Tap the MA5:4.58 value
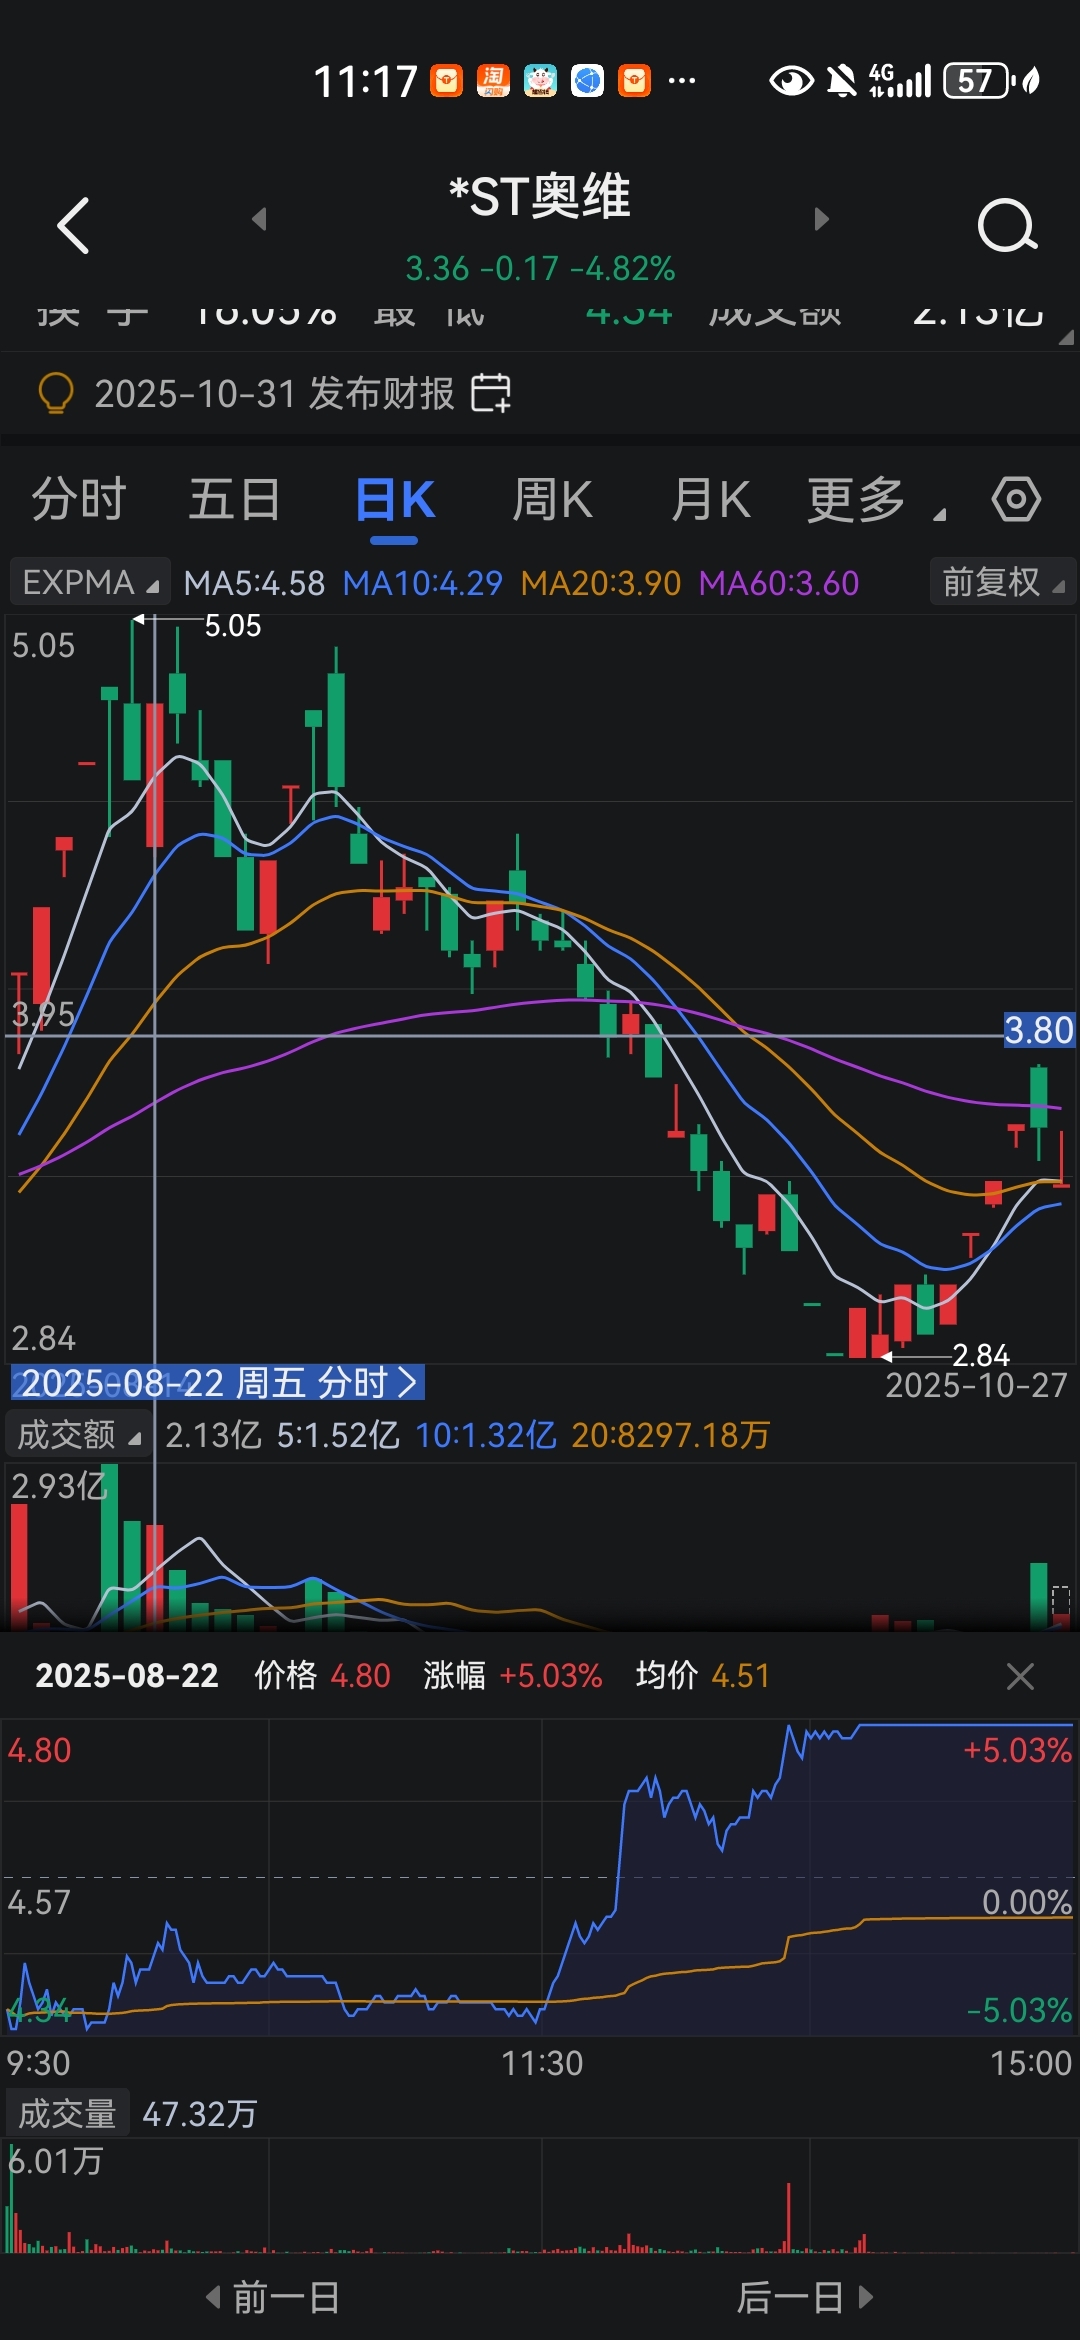This screenshot has width=1080, height=2340. (254, 583)
